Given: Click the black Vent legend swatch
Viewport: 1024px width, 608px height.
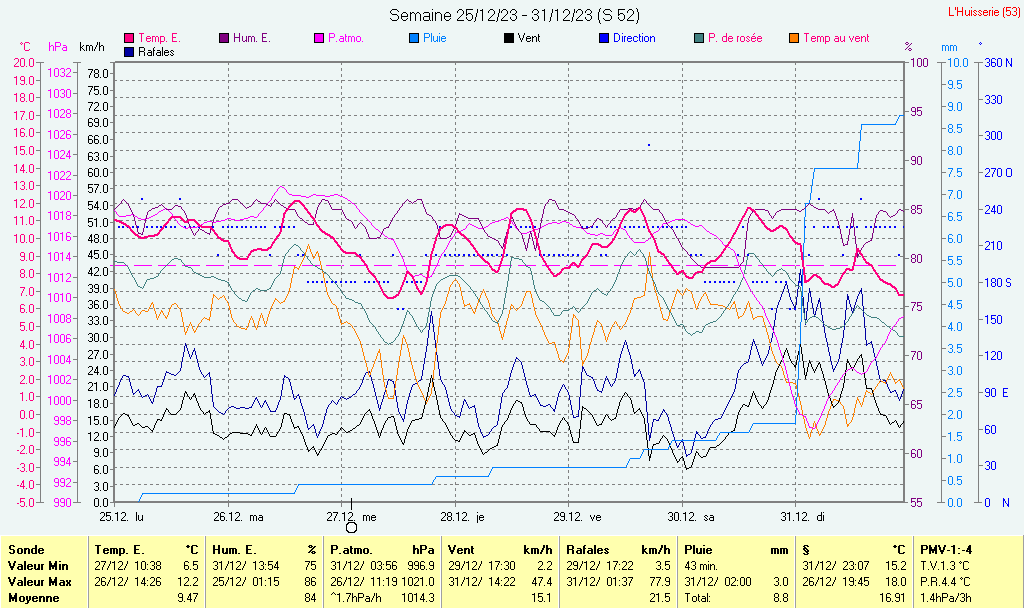Looking at the screenshot, I should [x=509, y=39].
